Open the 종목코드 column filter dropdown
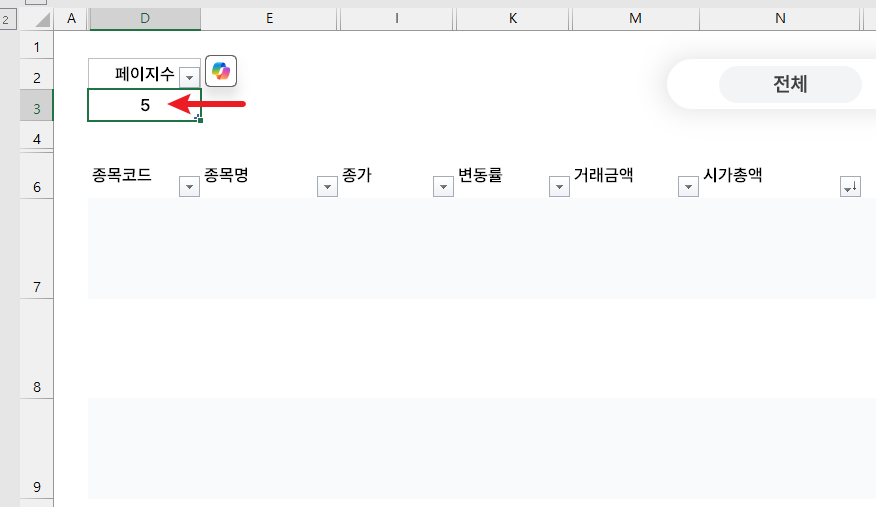 [x=189, y=186]
